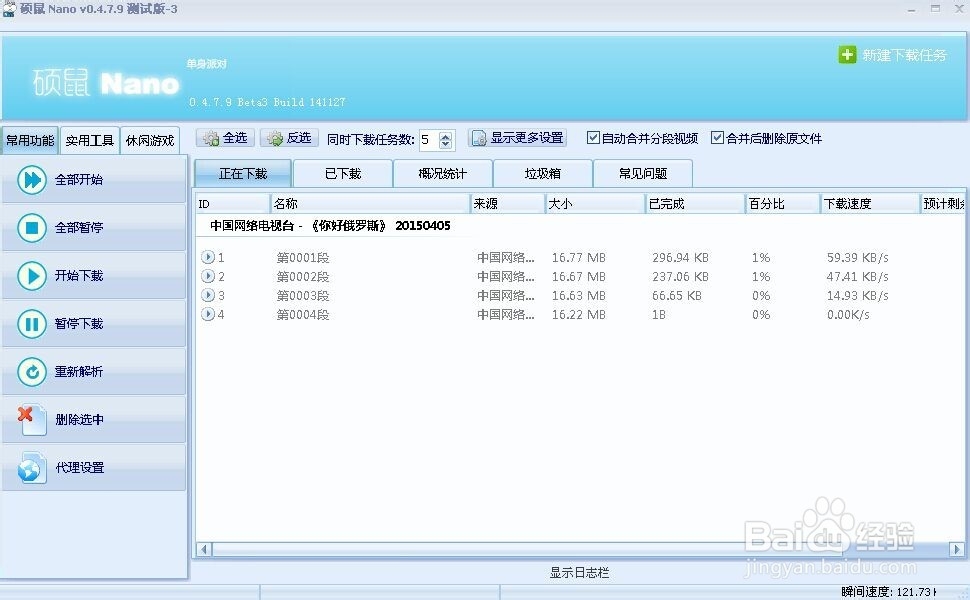
Task: Select the 休闲游戏 sidebar tab
Action: (x=150, y=140)
